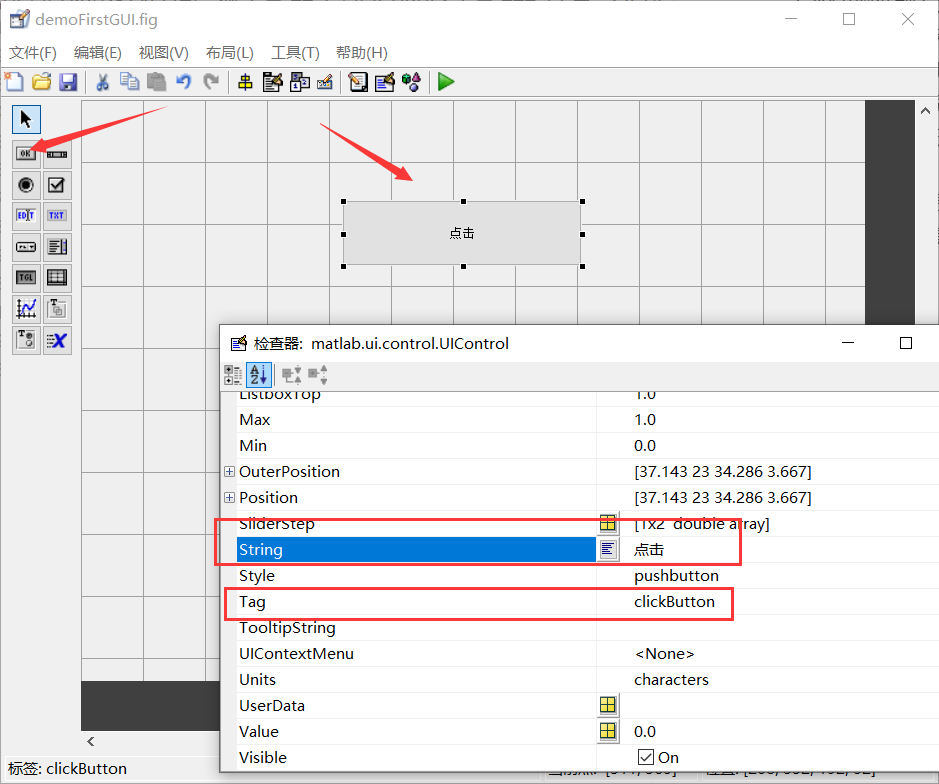Select the Edit Text tool

pos(25,215)
